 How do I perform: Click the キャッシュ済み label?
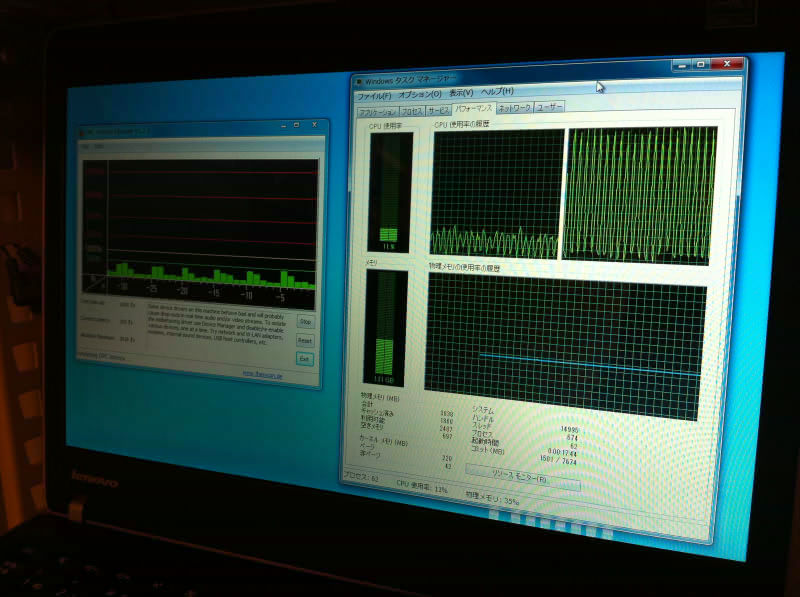(377, 412)
